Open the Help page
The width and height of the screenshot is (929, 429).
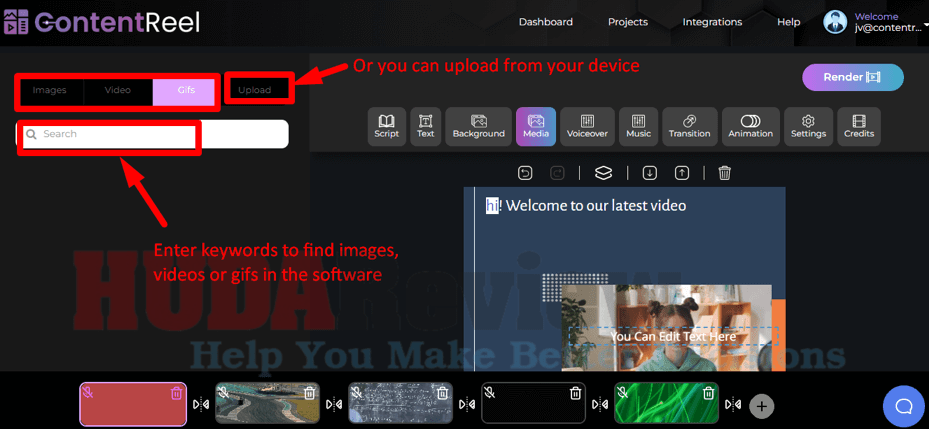[x=789, y=22]
